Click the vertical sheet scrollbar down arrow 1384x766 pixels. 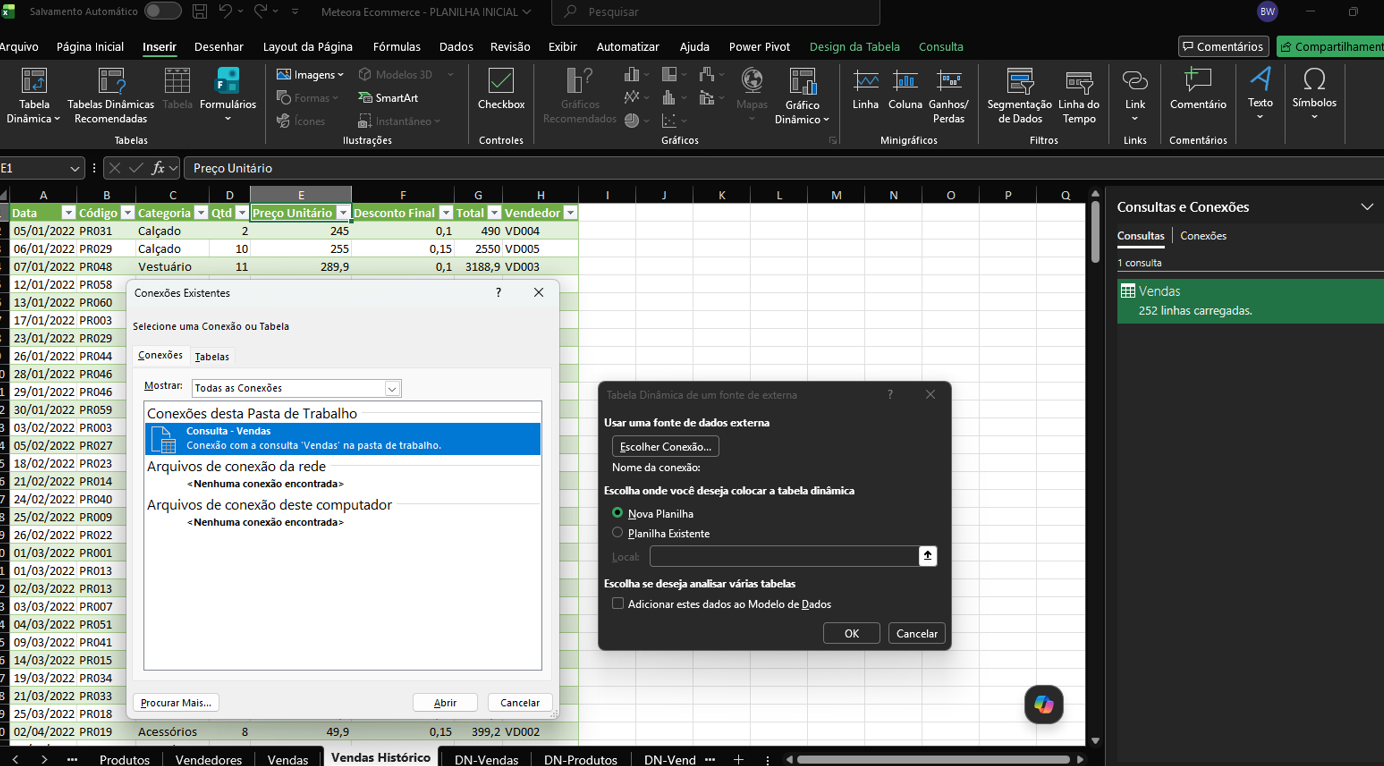1095,741
